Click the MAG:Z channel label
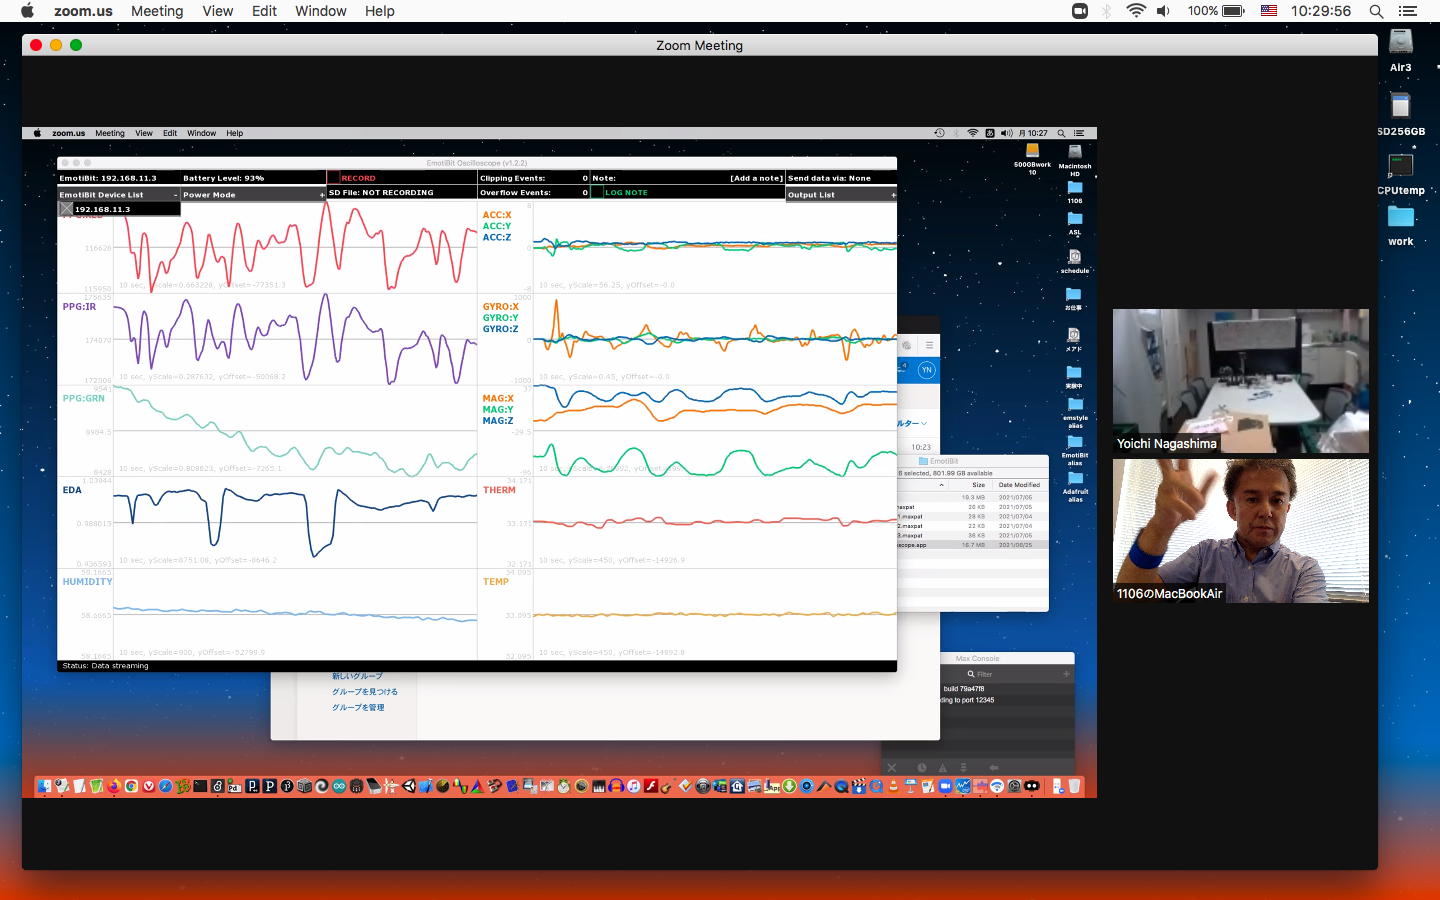This screenshot has width=1440, height=900. 498,421
